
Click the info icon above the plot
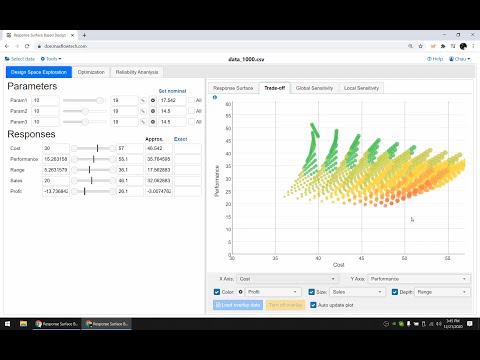click(x=215, y=97)
